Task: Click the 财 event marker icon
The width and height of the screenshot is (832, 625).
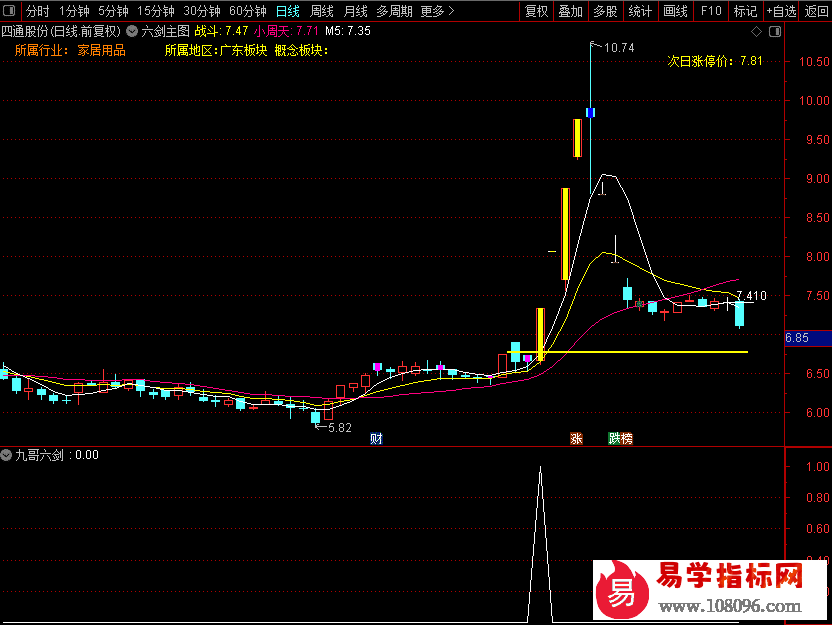Action: tap(376, 438)
